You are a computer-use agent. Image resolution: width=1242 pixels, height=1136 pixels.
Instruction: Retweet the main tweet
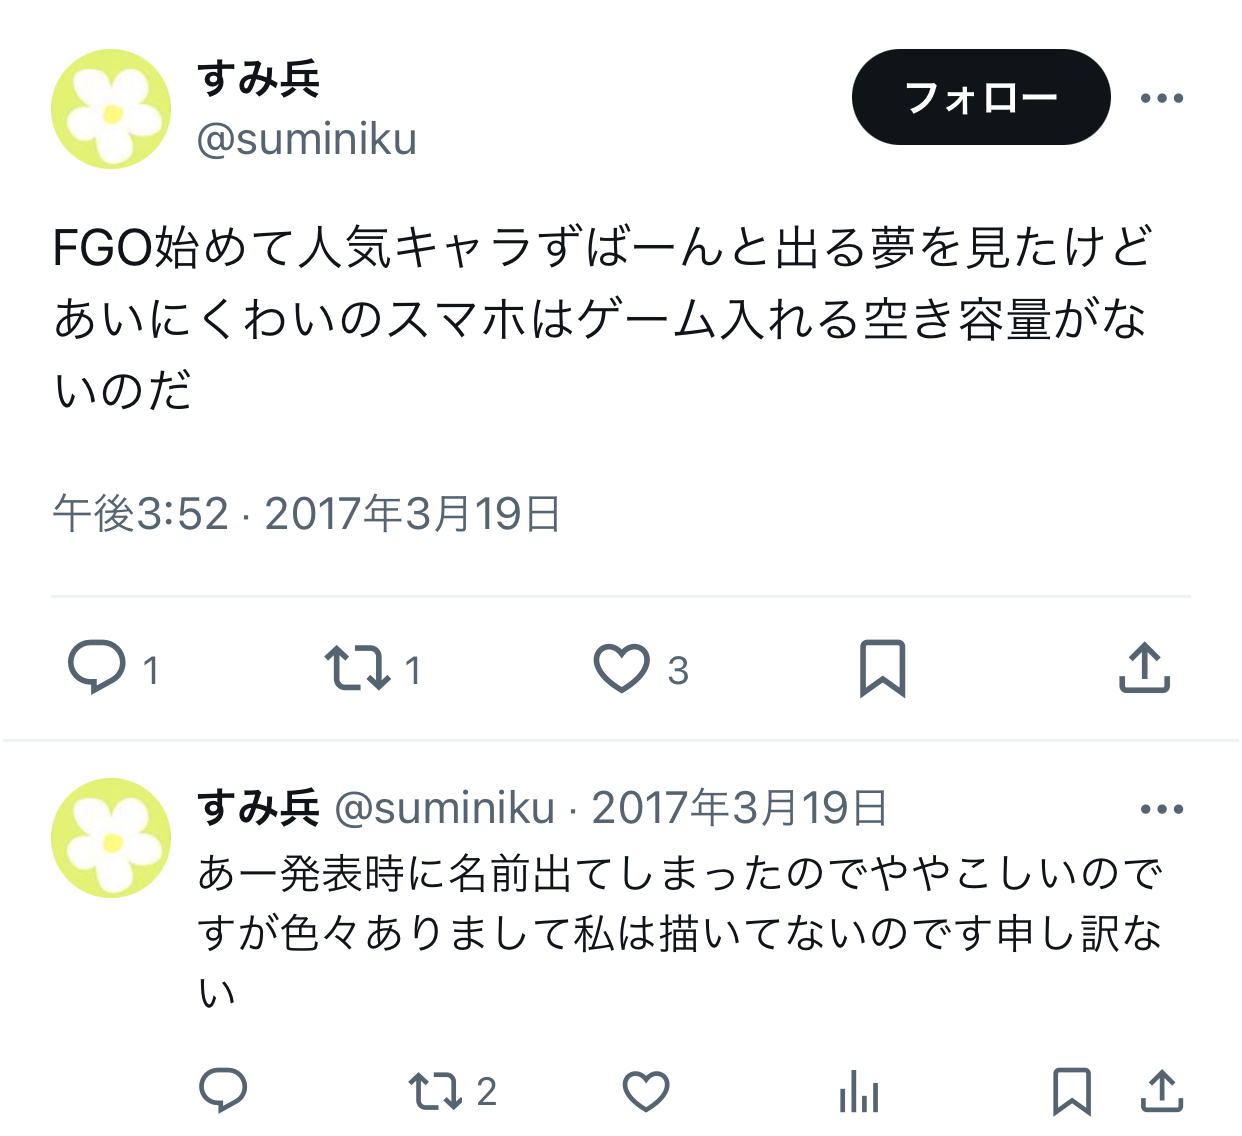point(357,668)
